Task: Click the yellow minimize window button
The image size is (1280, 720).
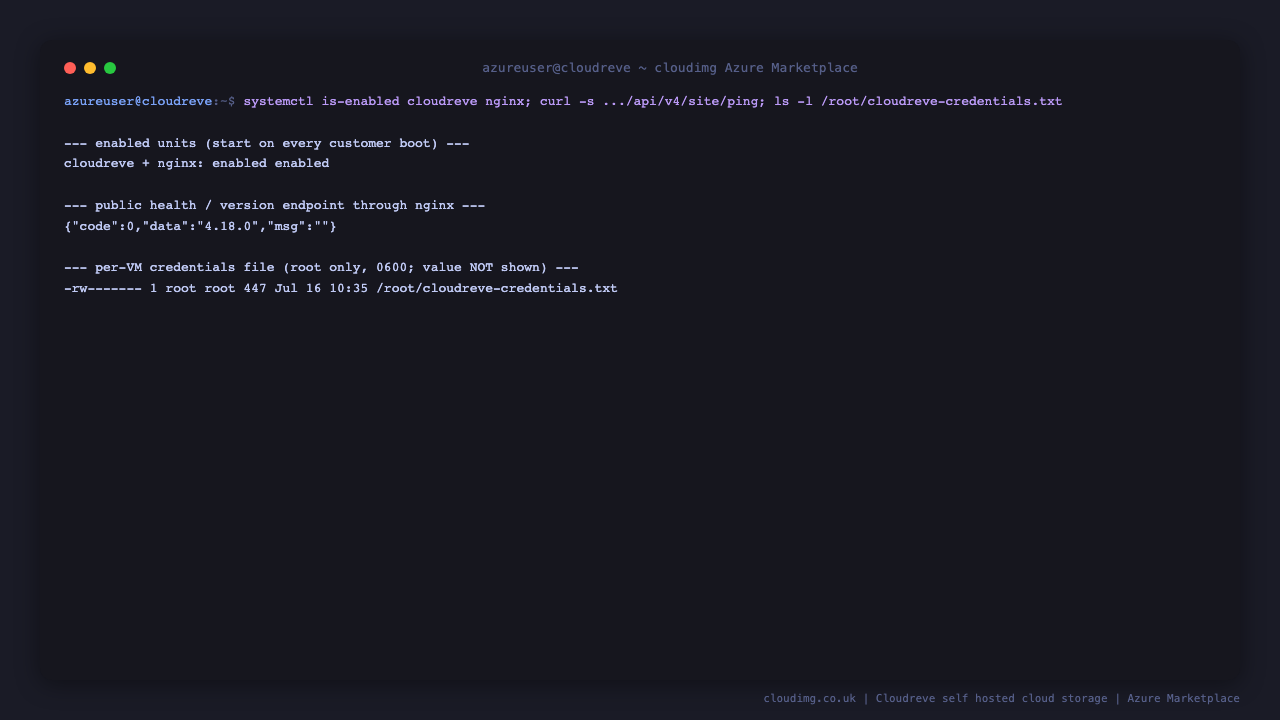Action: tap(90, 68)
